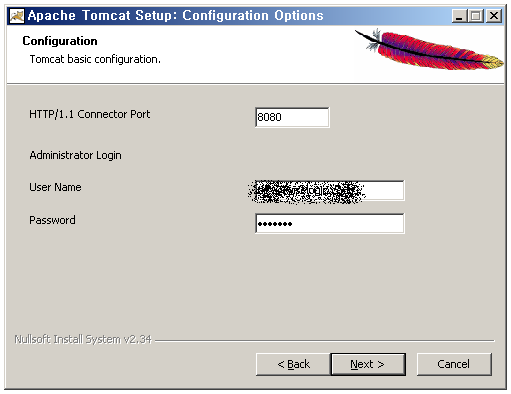Proceed with the Next > button
This screenshot has height=394, width=511.
click(x=368, y=364)
